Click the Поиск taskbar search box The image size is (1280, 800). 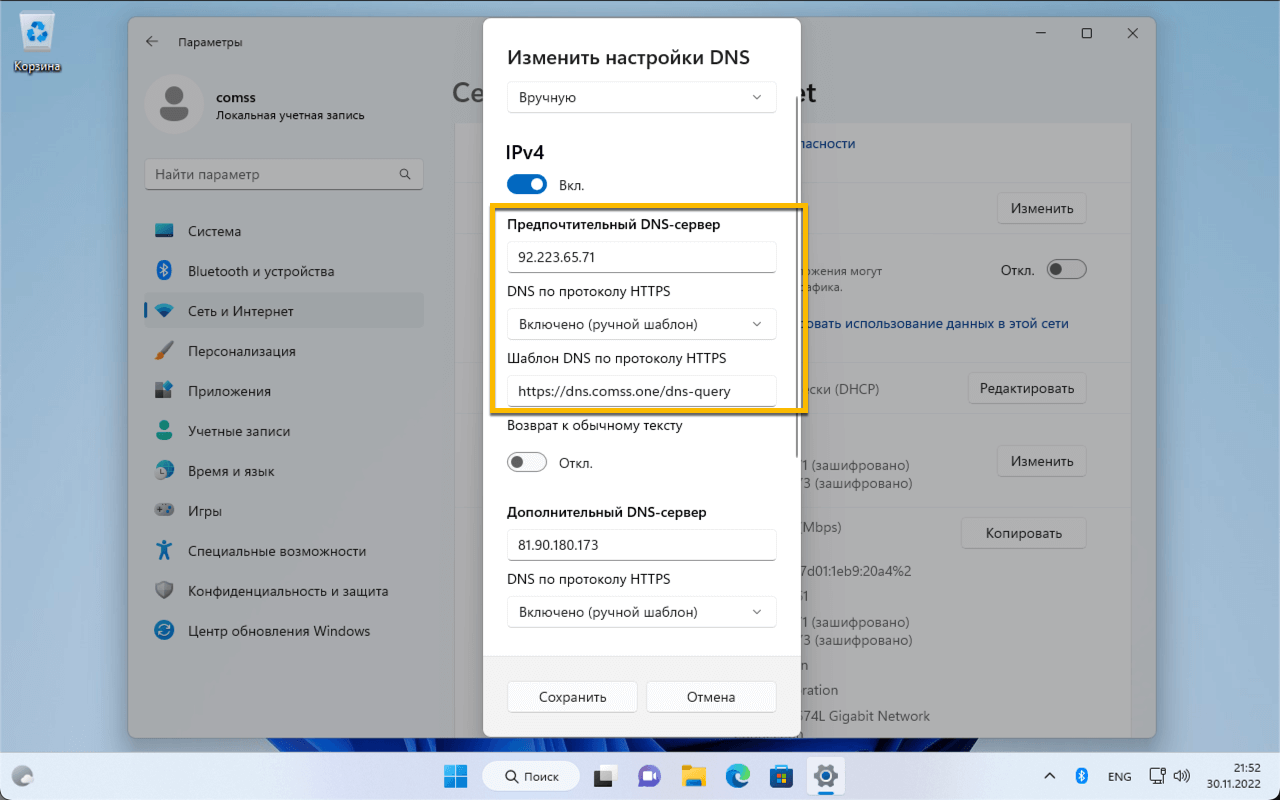tap(531, 776)
